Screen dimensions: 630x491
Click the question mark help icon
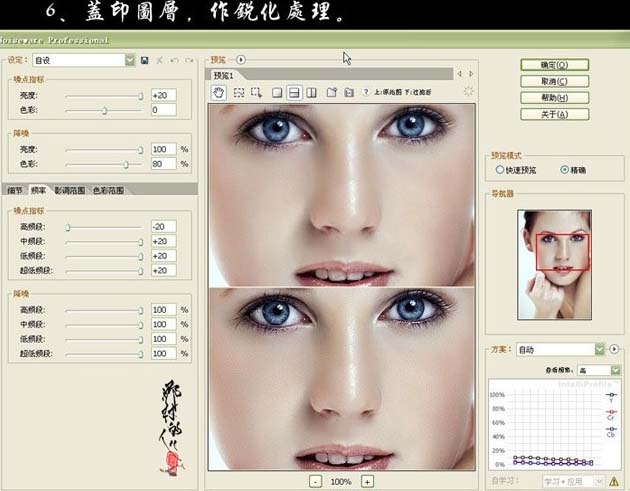pos(365,92)
